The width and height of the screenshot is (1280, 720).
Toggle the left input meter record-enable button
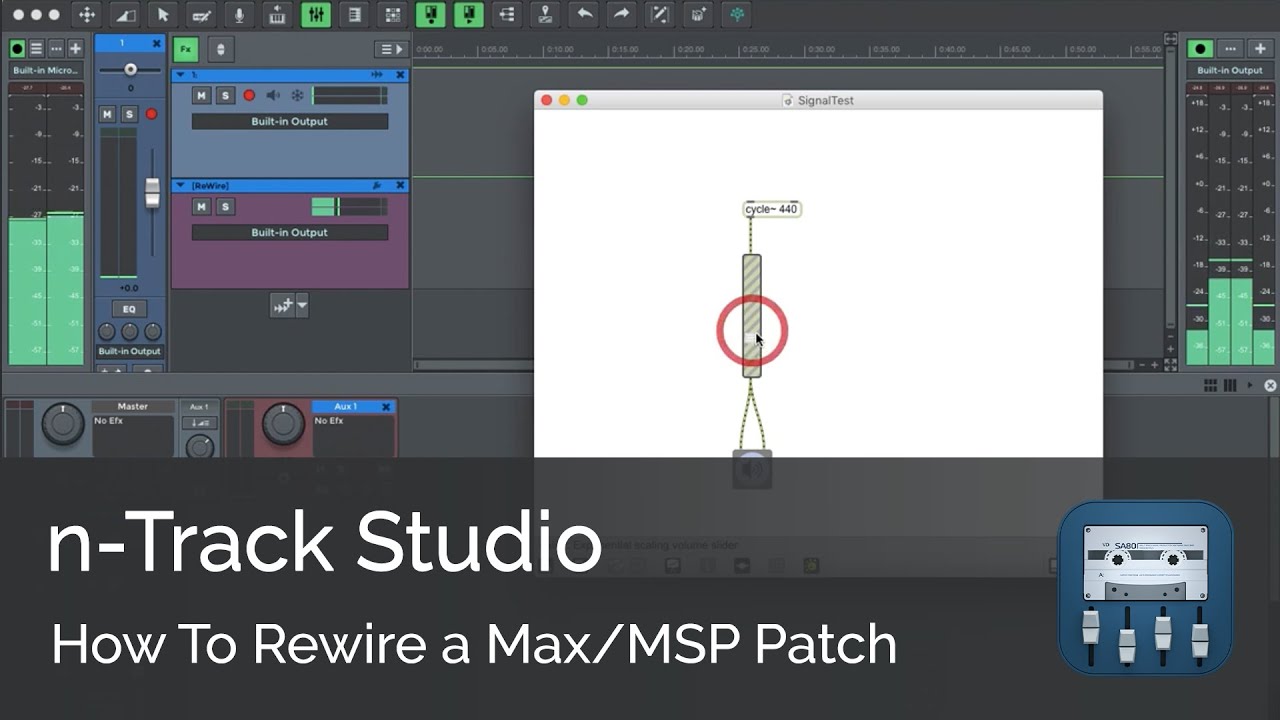click(17, 48)
